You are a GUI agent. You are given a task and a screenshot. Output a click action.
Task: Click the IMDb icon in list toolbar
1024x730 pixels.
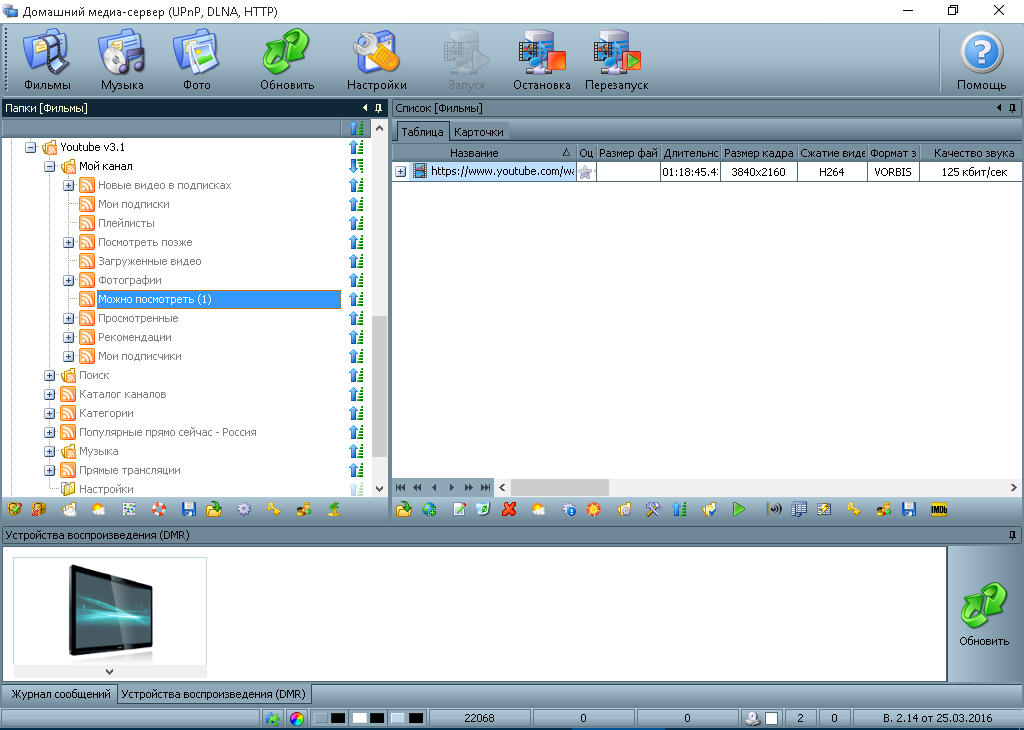point(939,510)
